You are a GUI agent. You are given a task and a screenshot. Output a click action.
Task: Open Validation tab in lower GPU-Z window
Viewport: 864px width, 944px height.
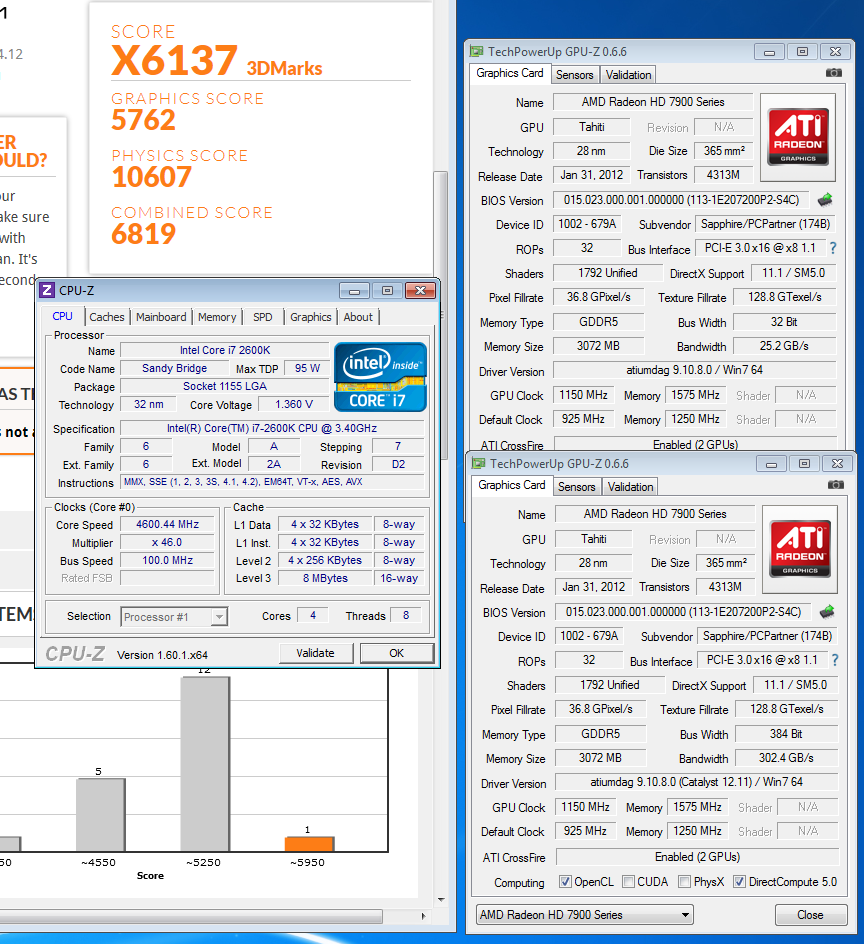pos(630,486)
